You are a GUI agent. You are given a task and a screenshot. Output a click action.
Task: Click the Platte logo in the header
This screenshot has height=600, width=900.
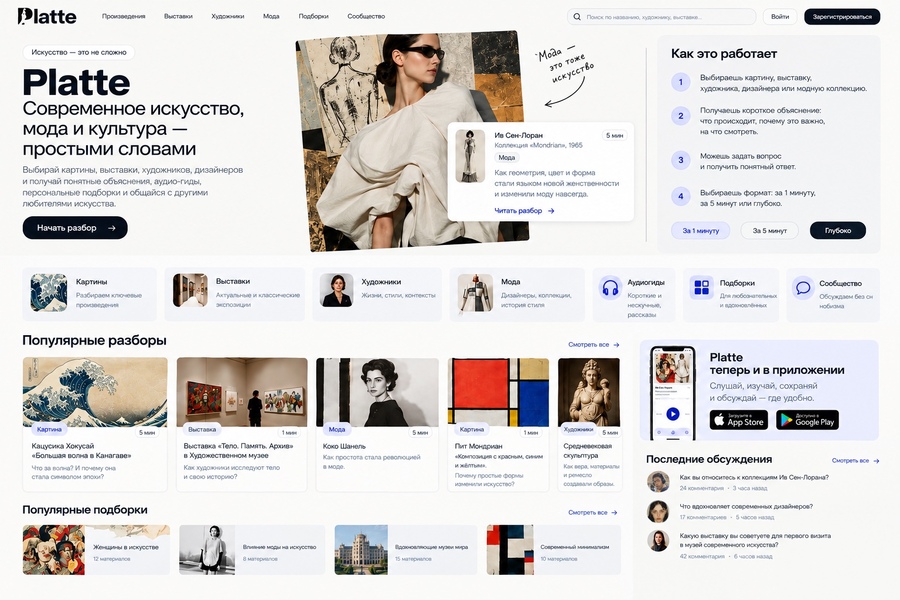pyautogui.click(x=47, y=16)
